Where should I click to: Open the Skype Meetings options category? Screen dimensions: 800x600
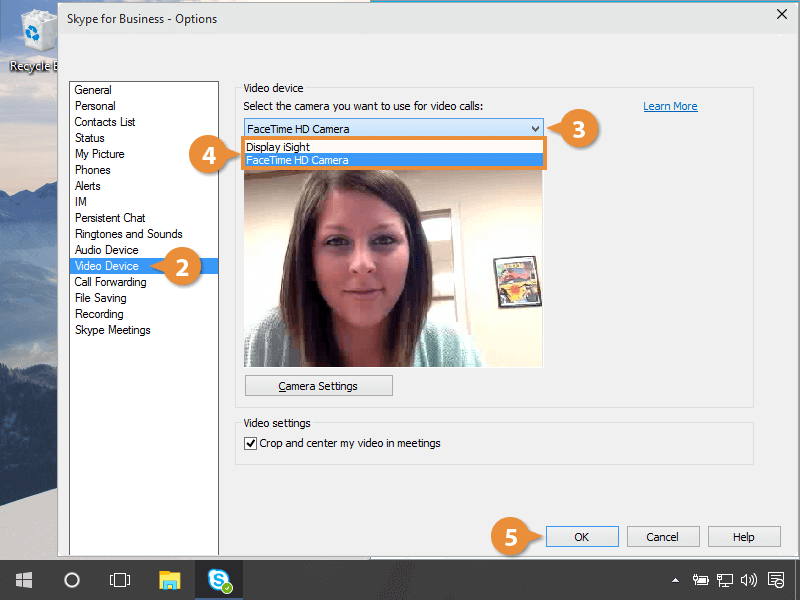113,330
